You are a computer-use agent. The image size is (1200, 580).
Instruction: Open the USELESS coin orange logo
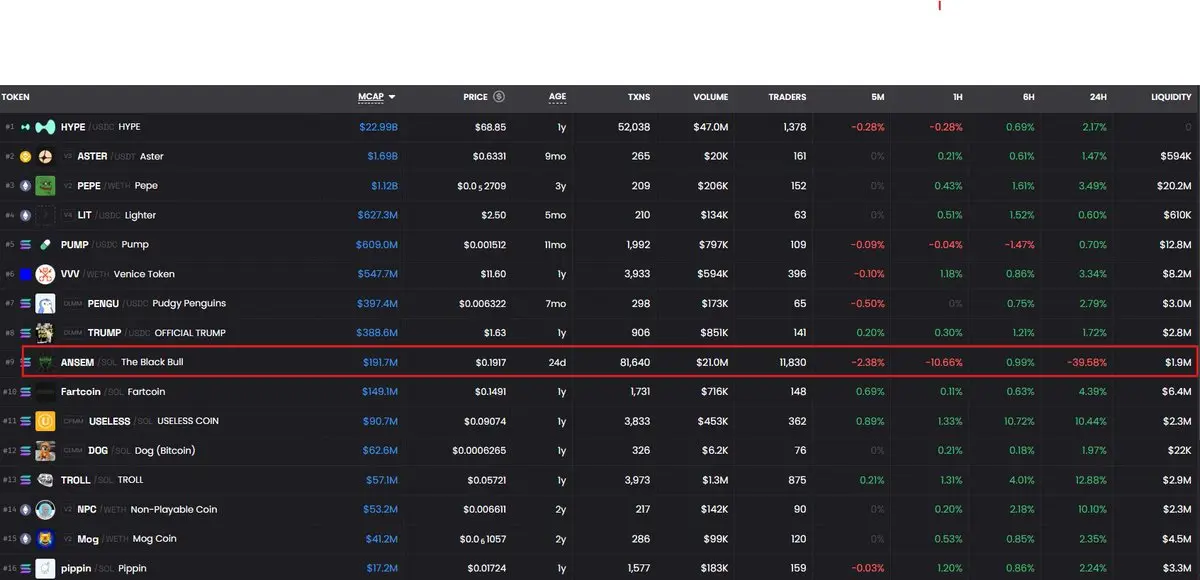(45, 421)
